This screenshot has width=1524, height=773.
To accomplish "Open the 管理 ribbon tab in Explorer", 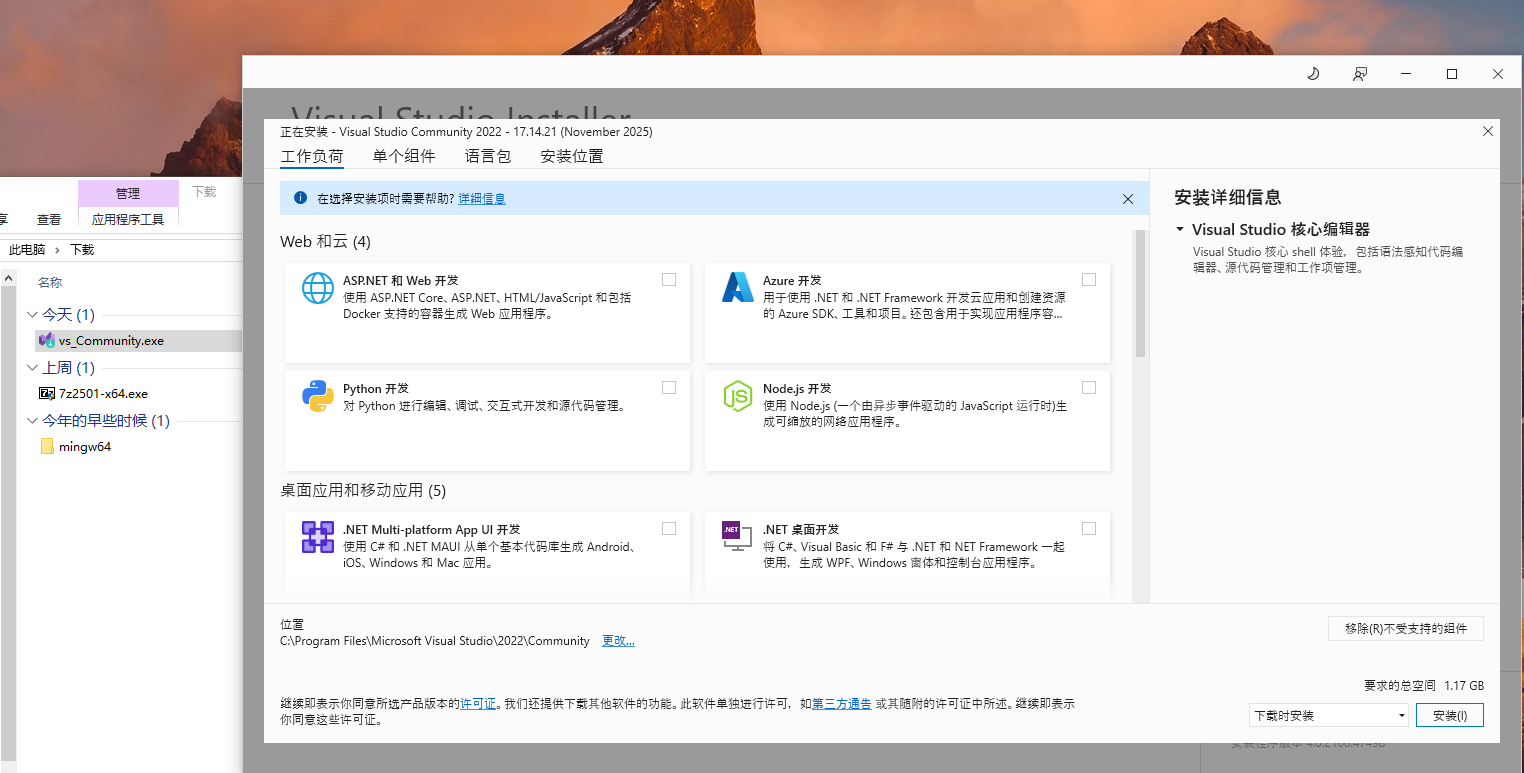I will coord(128,193).
